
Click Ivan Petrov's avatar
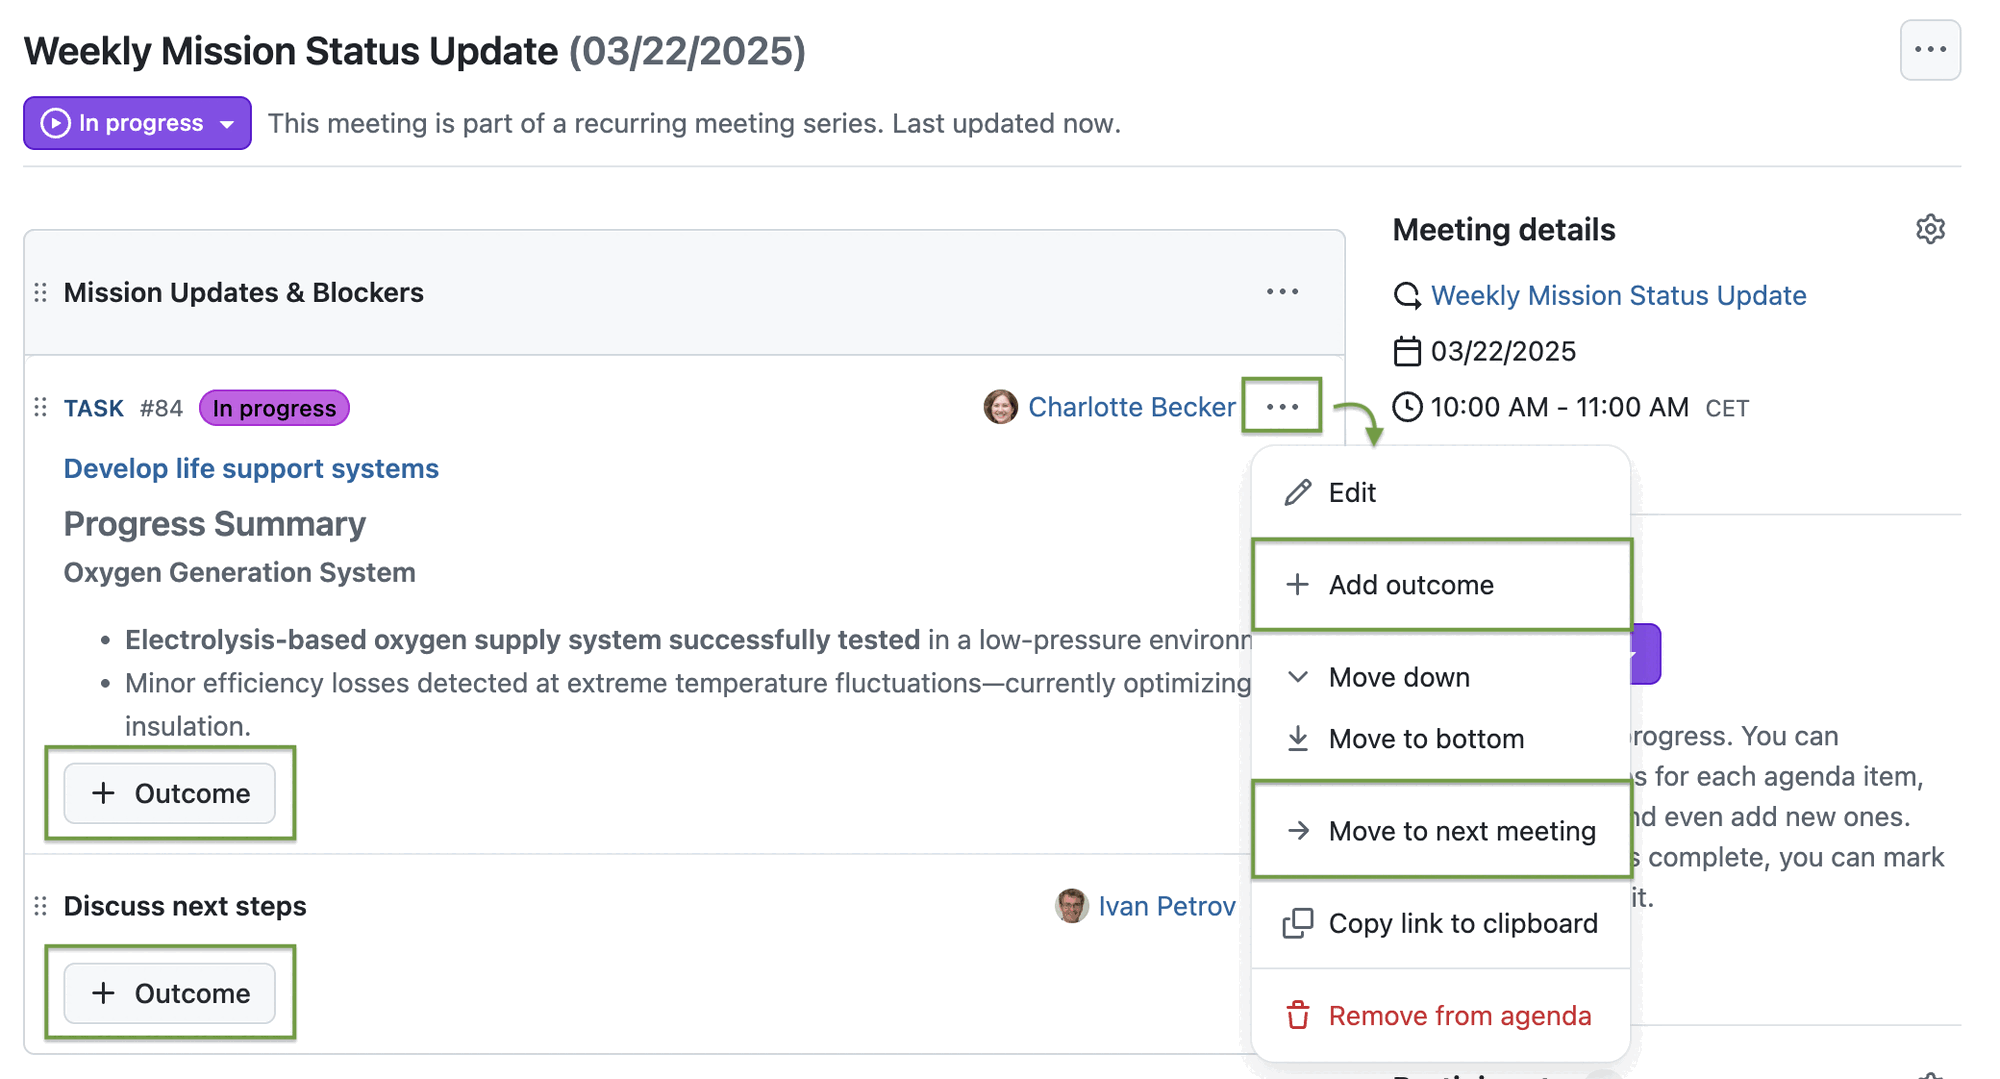tap(1071, 906)
